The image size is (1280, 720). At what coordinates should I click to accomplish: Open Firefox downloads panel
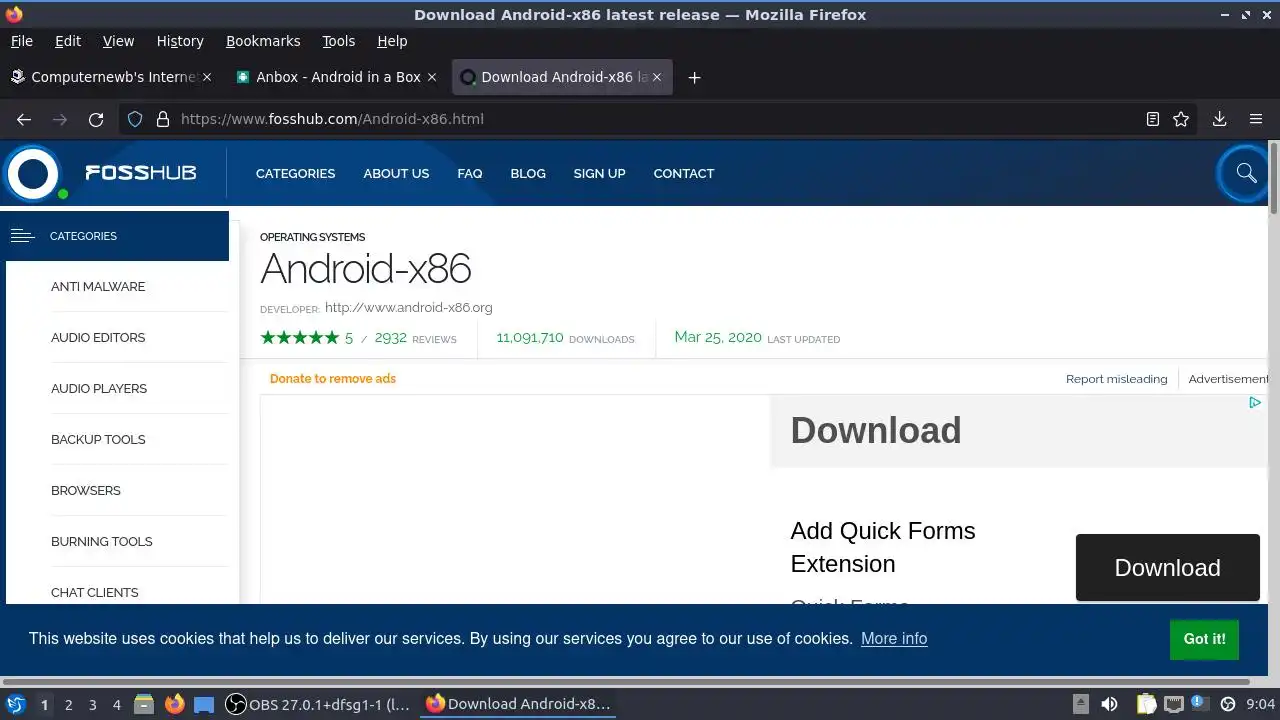[x=1219, y=119]
